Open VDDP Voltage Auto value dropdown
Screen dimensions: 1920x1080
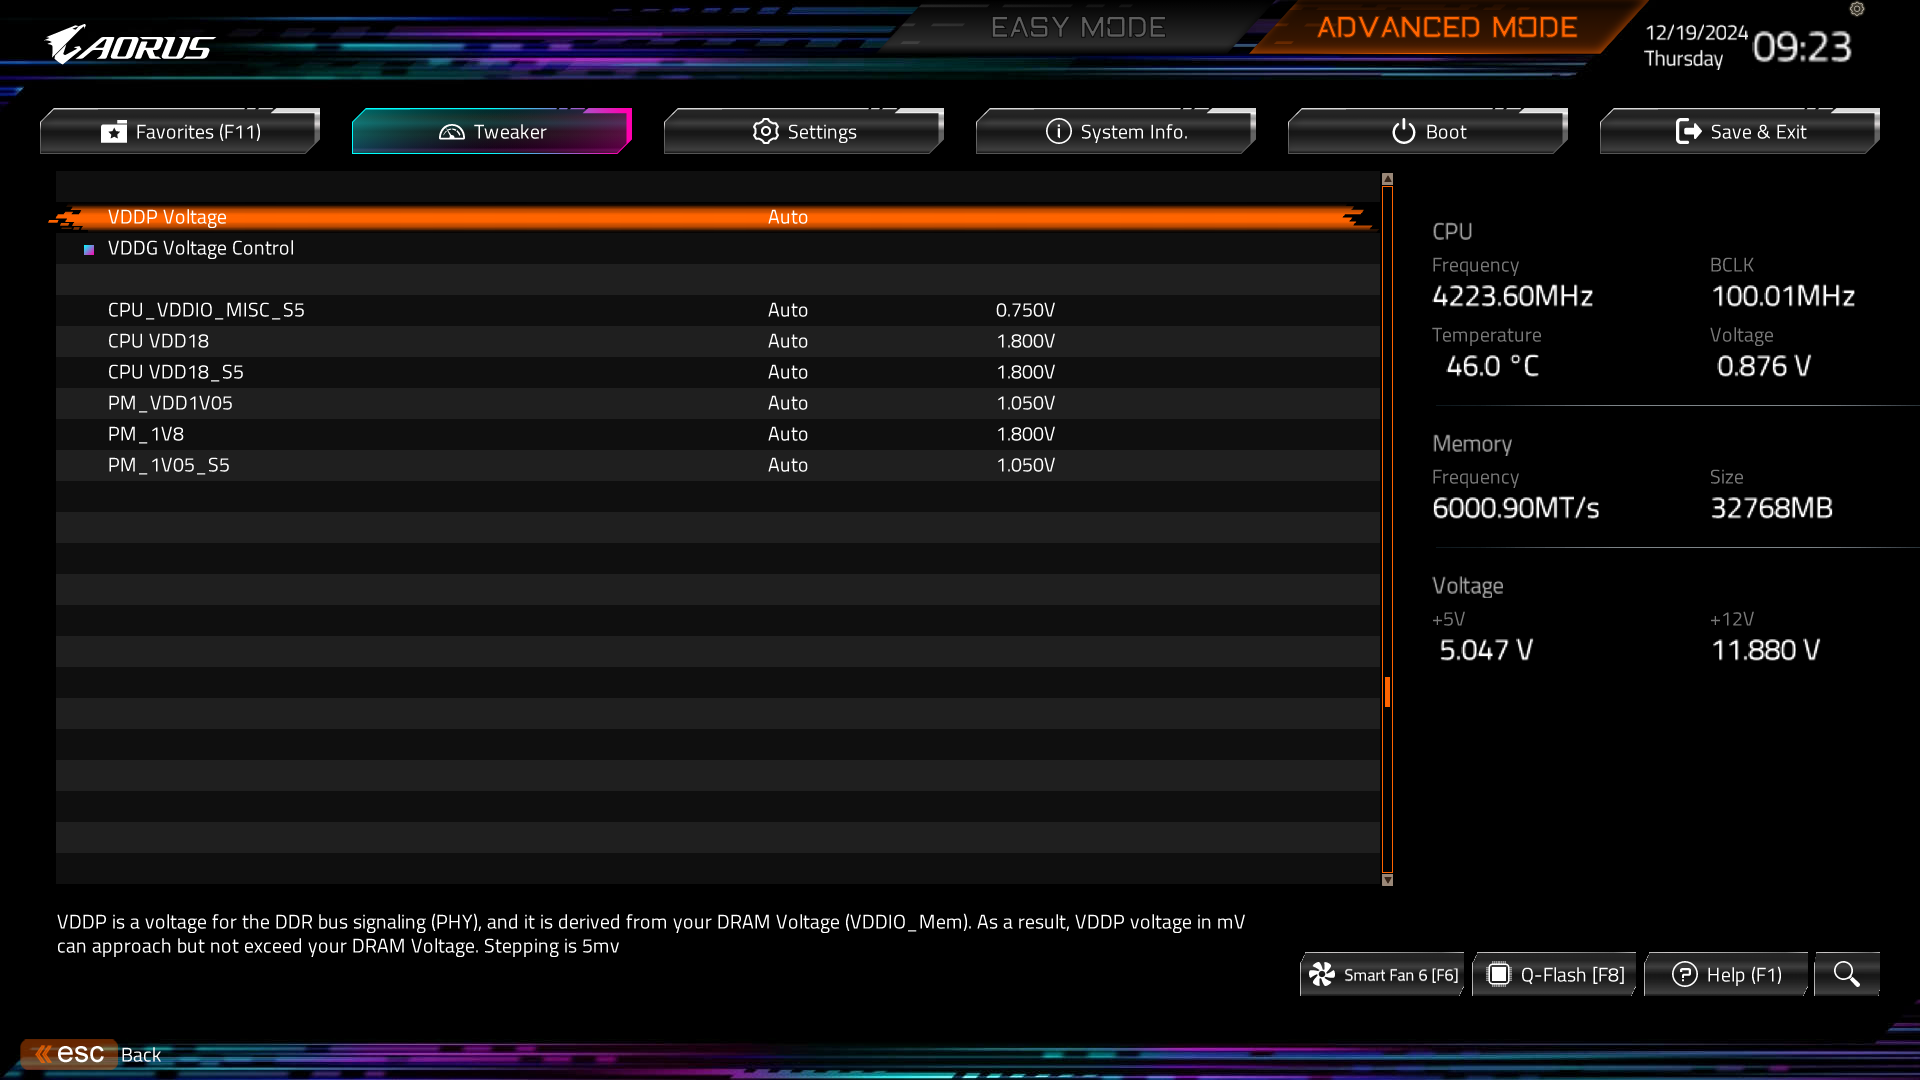tap(788, 217)
